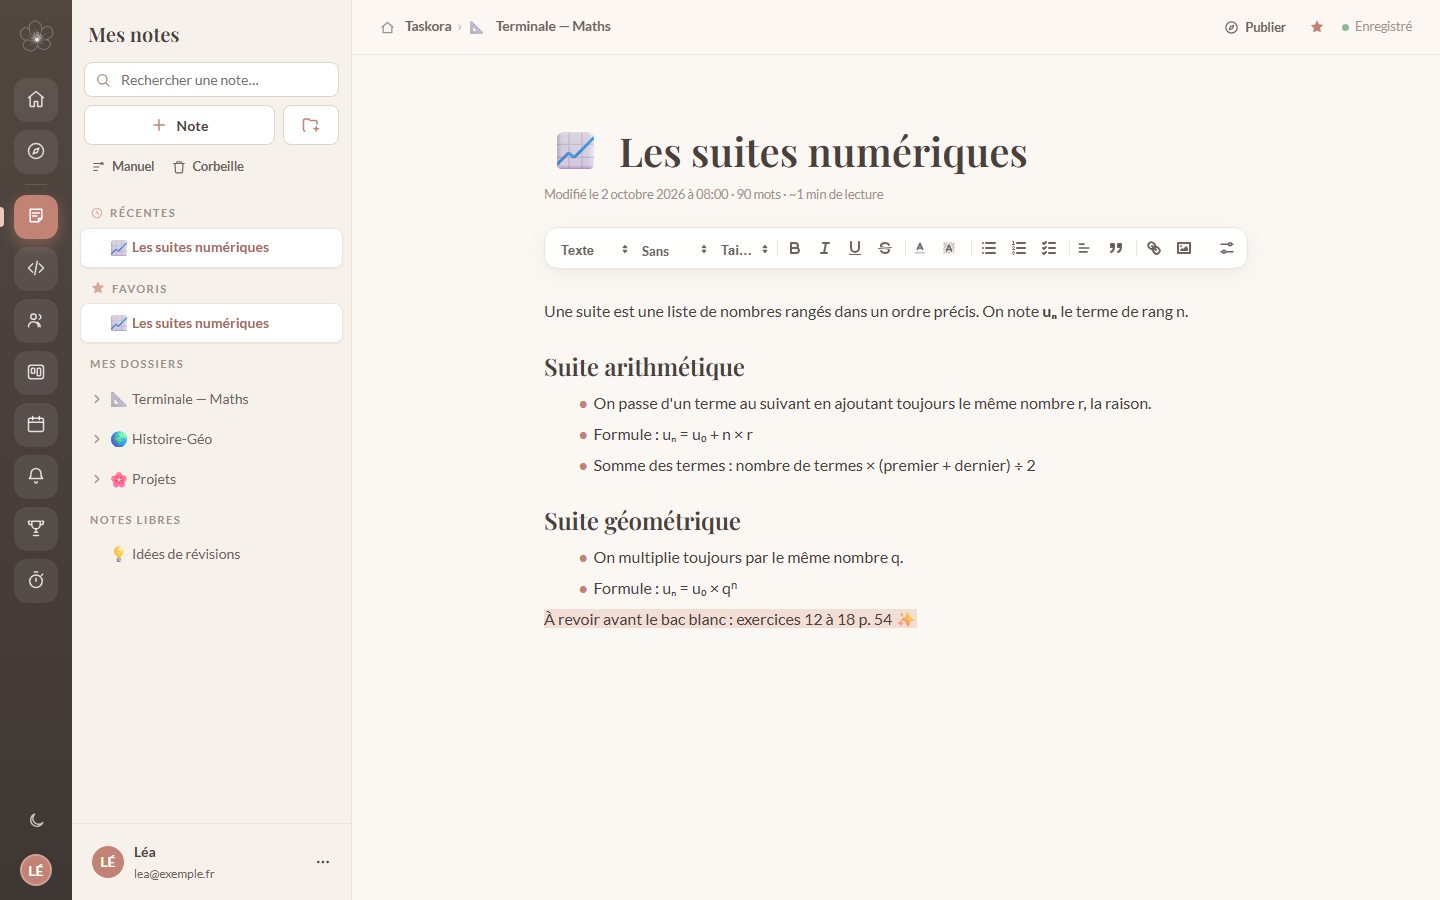1440x900 pixels.
Task: Insert a numbered list
Action: pos(1019,248)
